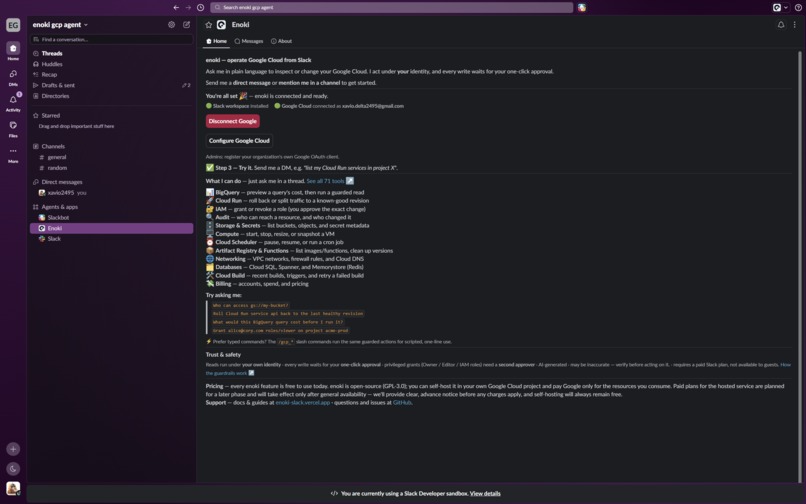Star the Enoki conversation
This screenshot has width=806, height=504.
coord(209,25)
